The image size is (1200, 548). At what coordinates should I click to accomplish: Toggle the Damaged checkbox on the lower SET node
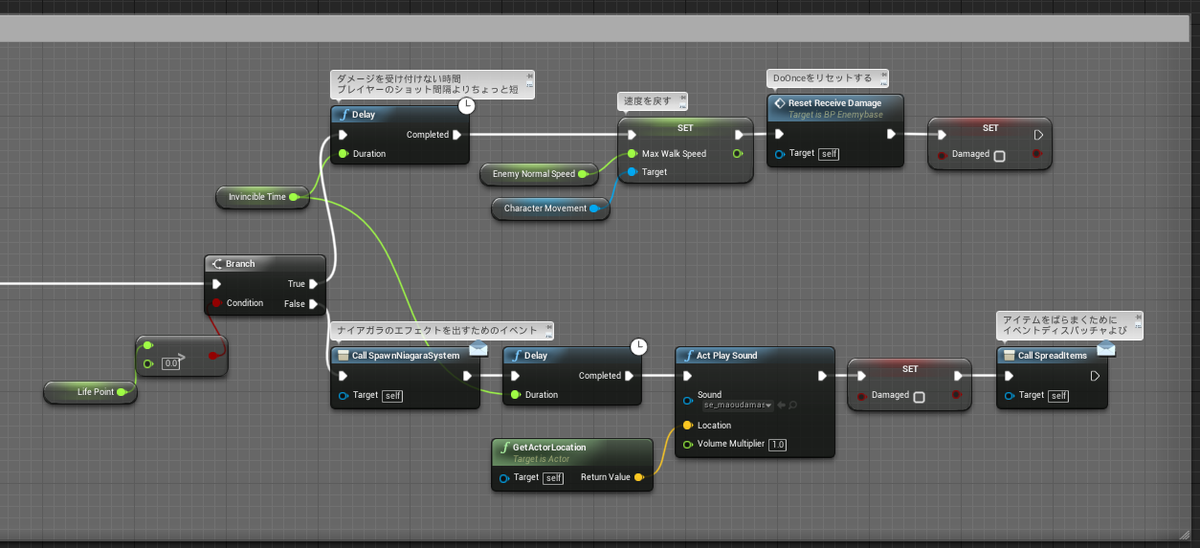(x=919, y=396)
